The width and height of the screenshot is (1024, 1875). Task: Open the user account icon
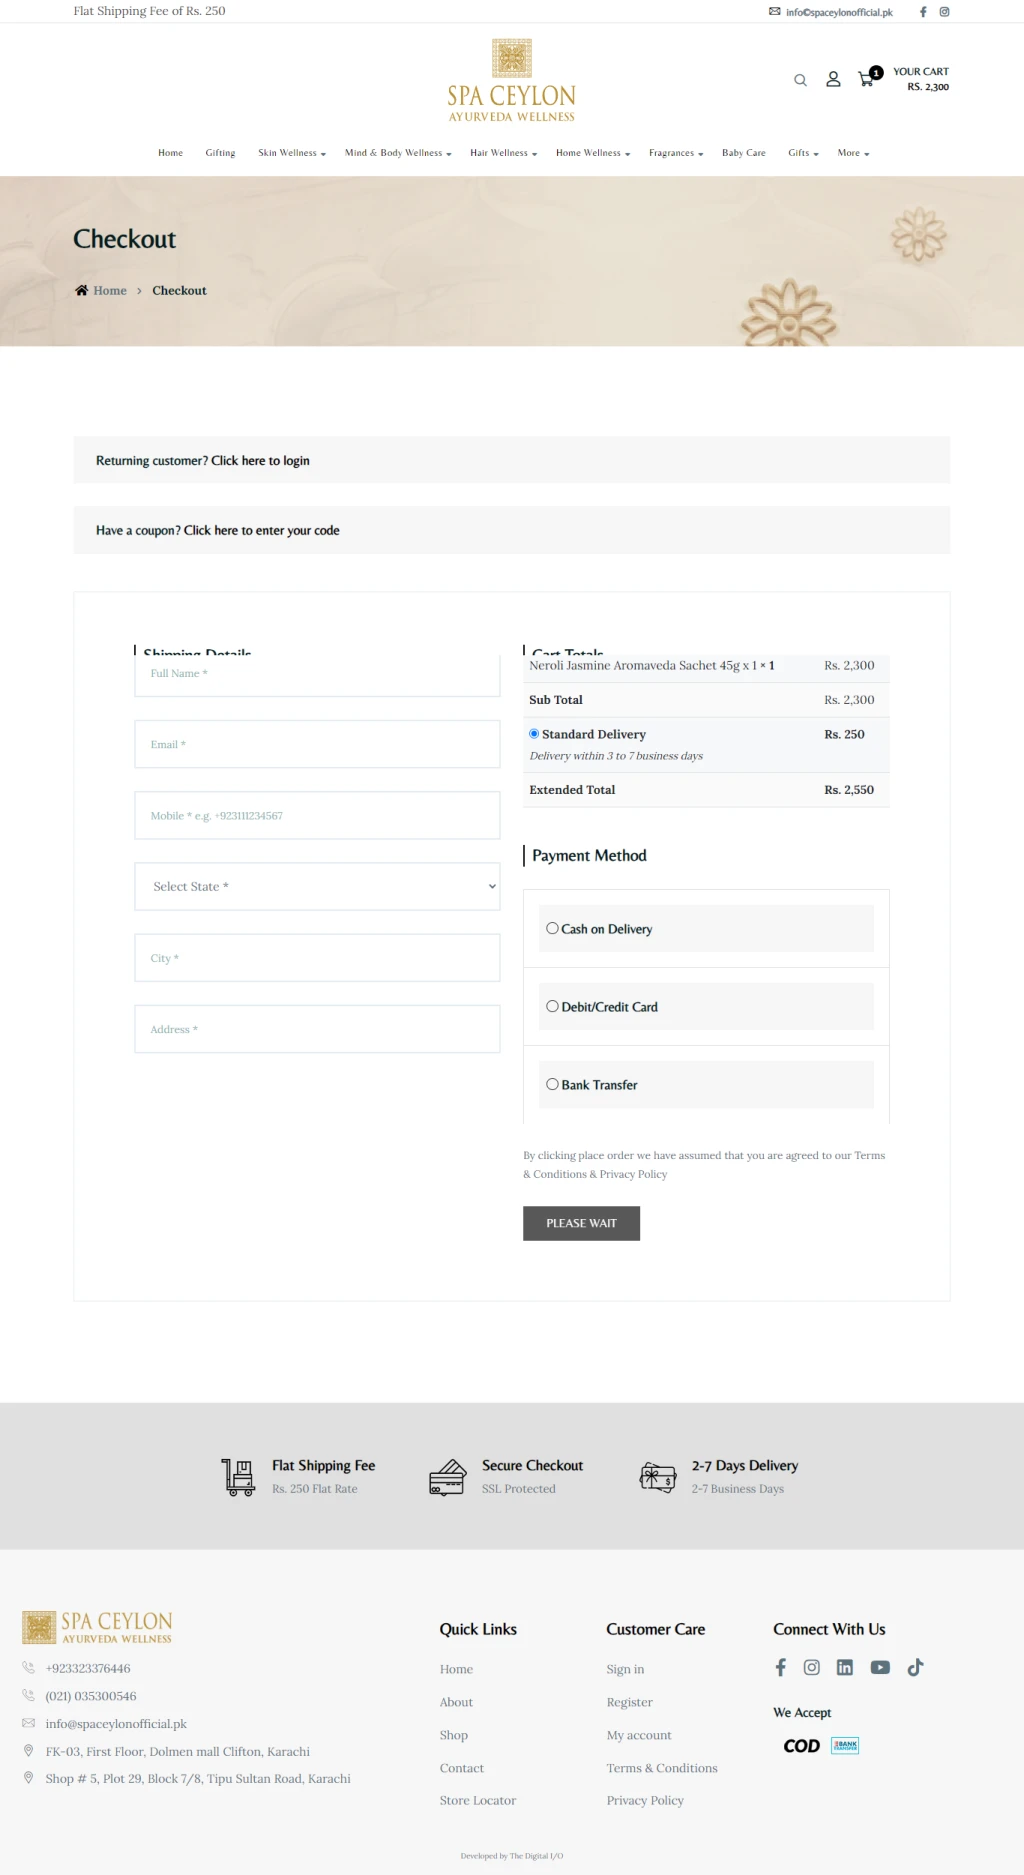pos(833,79)
